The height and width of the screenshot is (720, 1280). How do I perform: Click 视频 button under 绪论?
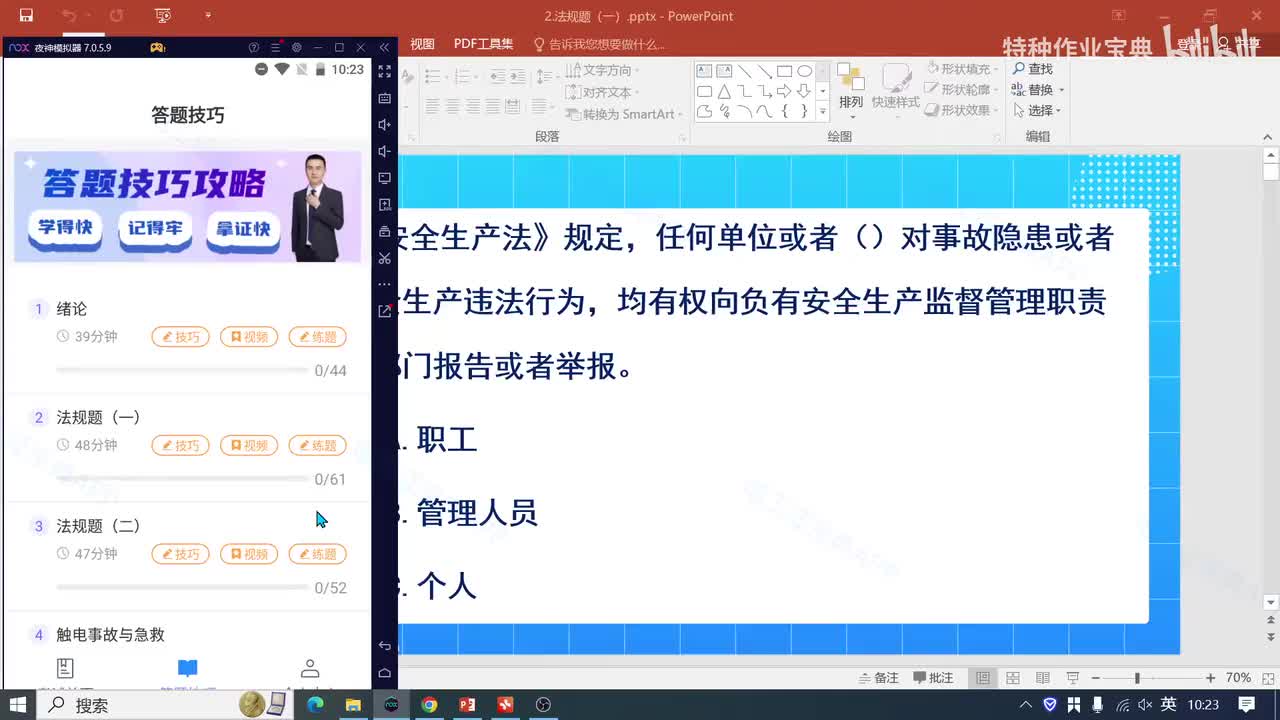click(249, 337)
